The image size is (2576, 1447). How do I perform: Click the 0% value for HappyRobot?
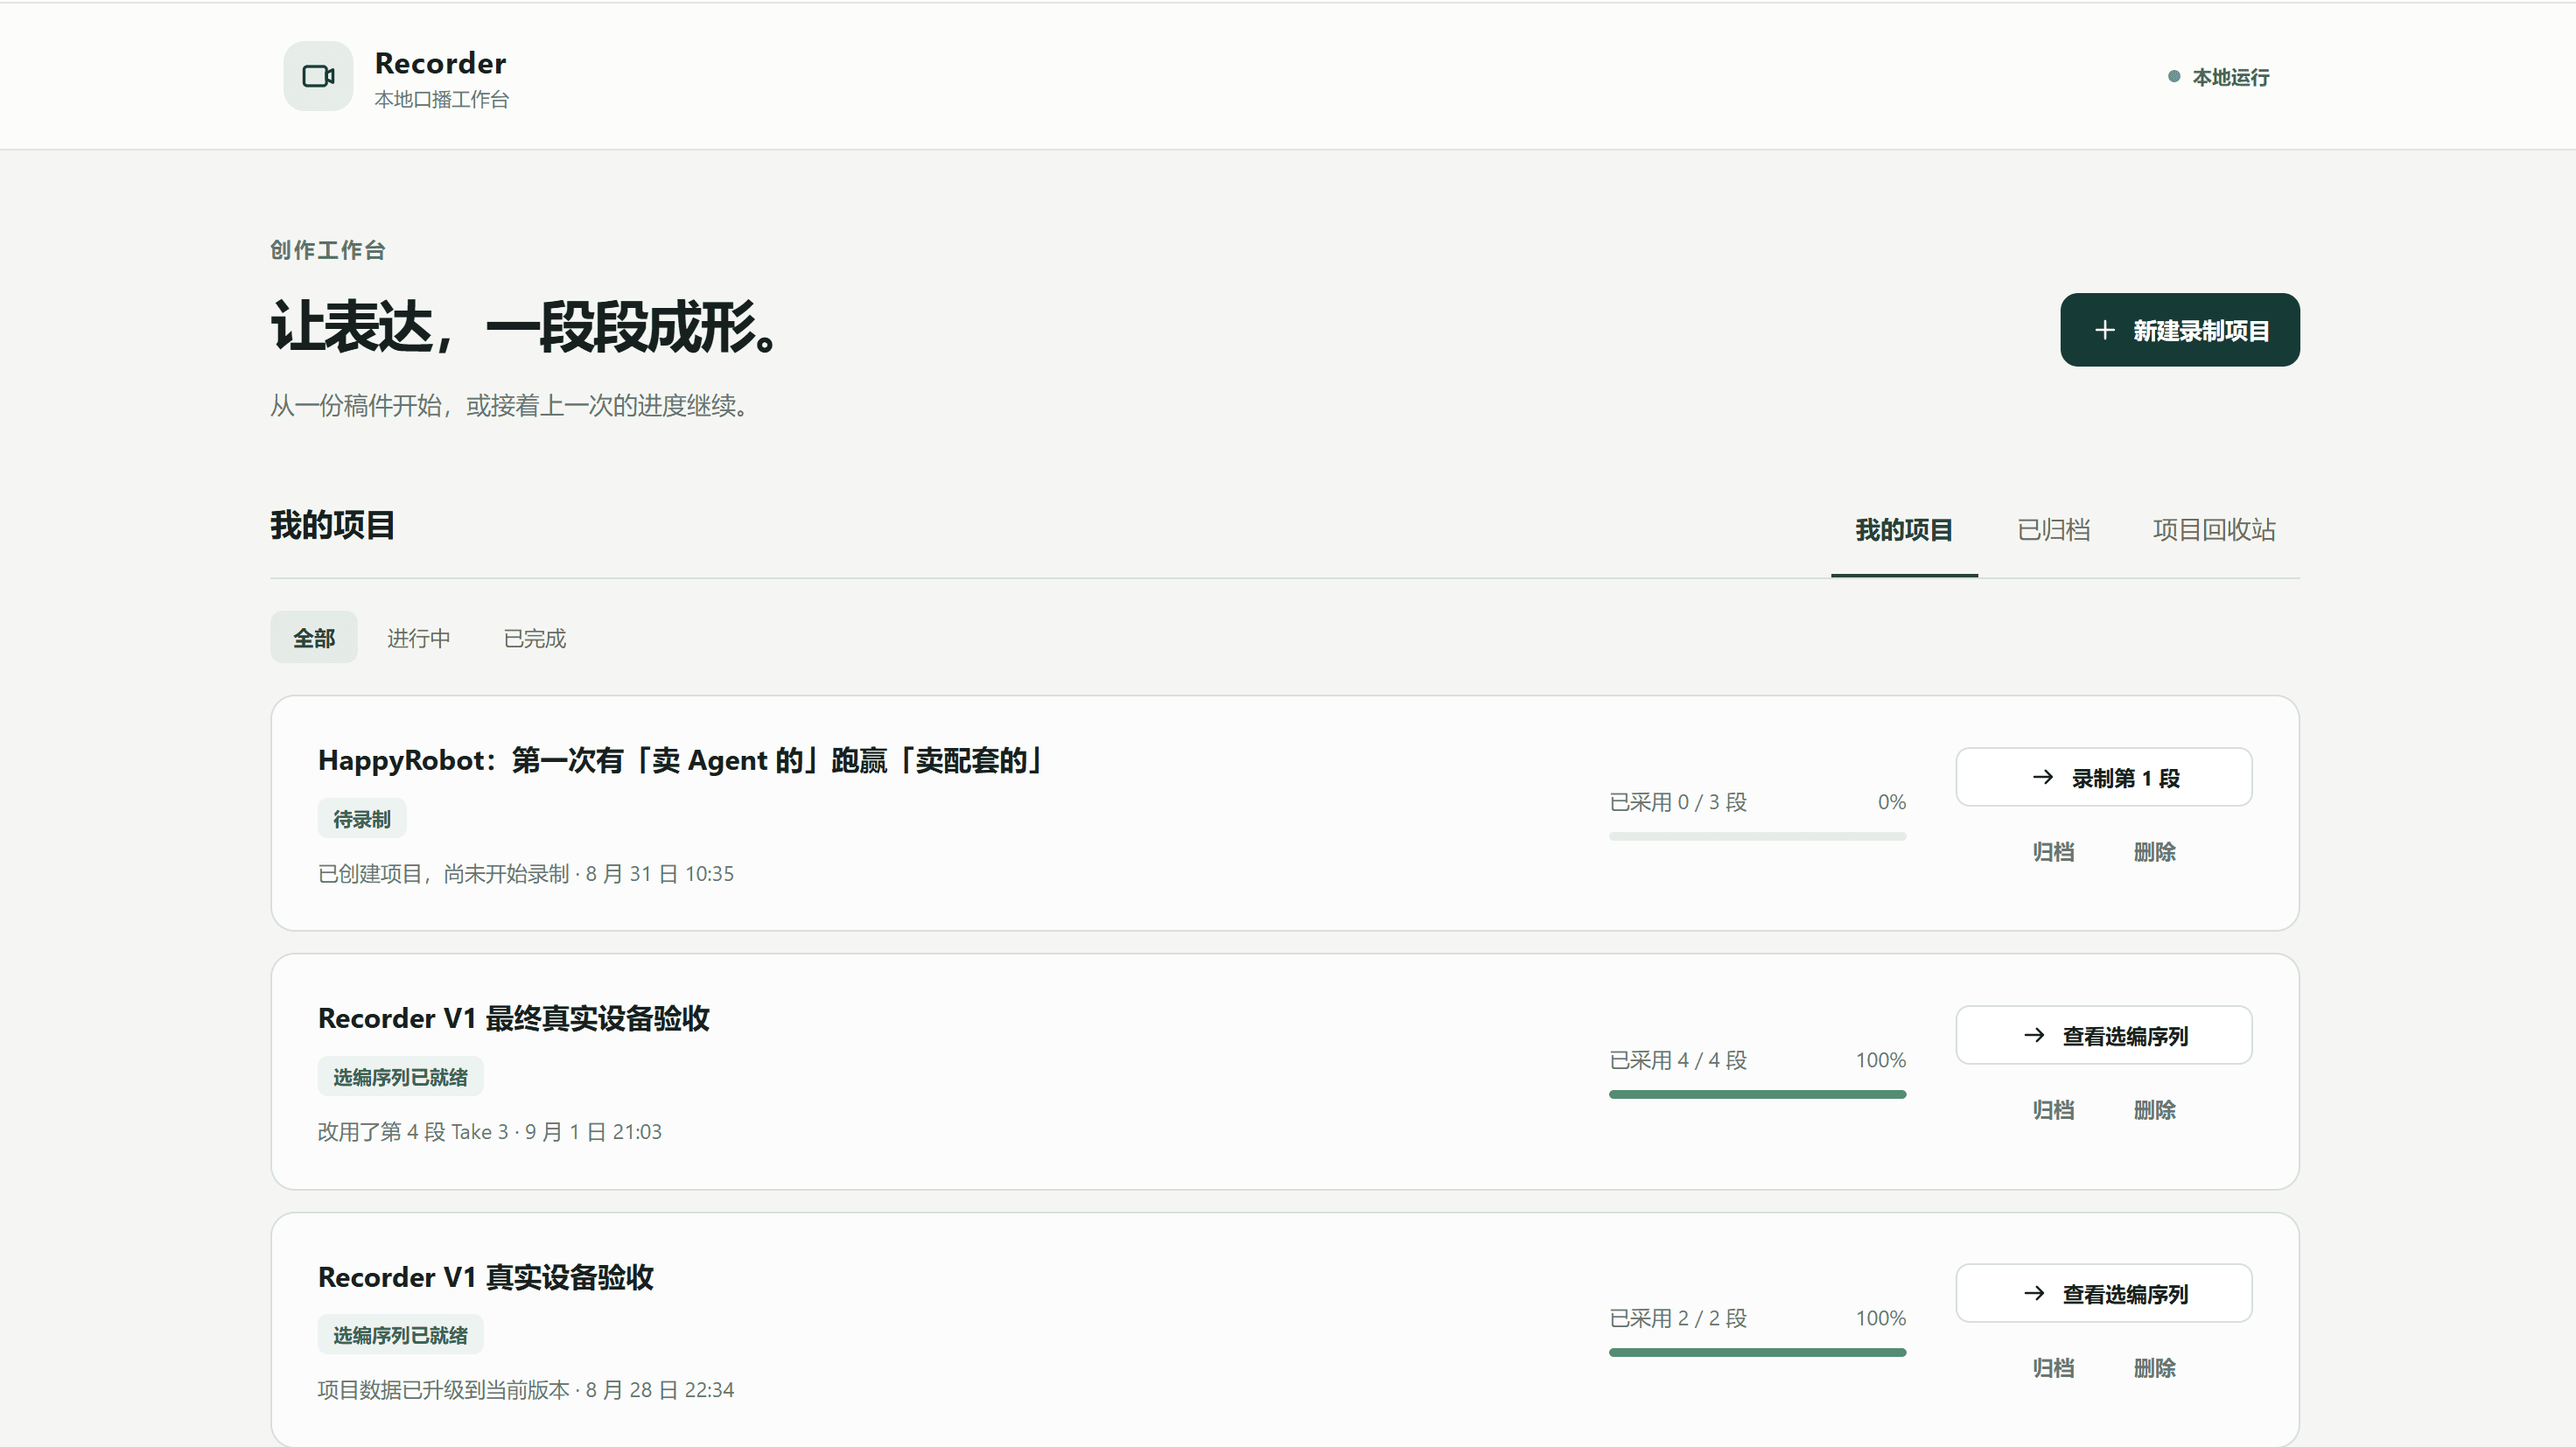click(1891, 802)
